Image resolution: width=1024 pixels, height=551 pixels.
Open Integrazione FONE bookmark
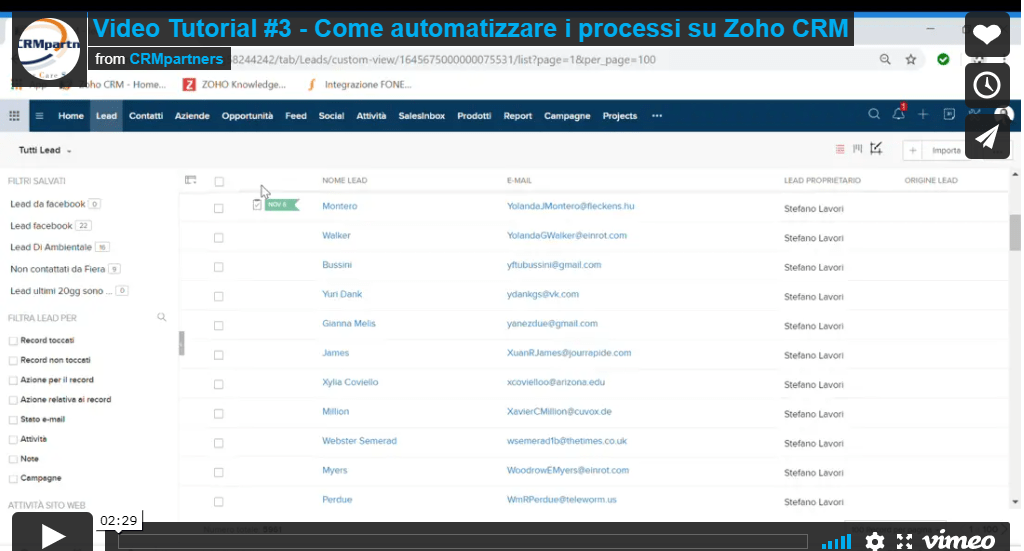pyautogui.click(x=359, y=84)
